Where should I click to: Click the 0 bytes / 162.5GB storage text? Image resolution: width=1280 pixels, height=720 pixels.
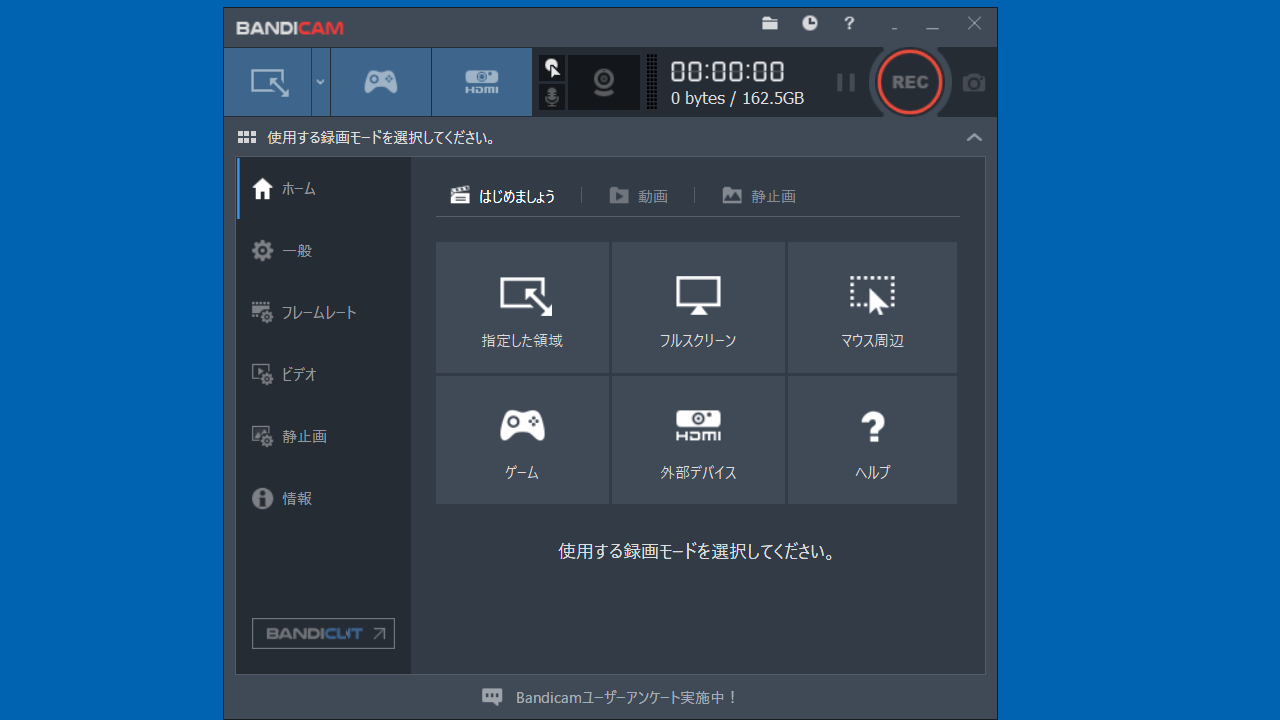point(737,99)
